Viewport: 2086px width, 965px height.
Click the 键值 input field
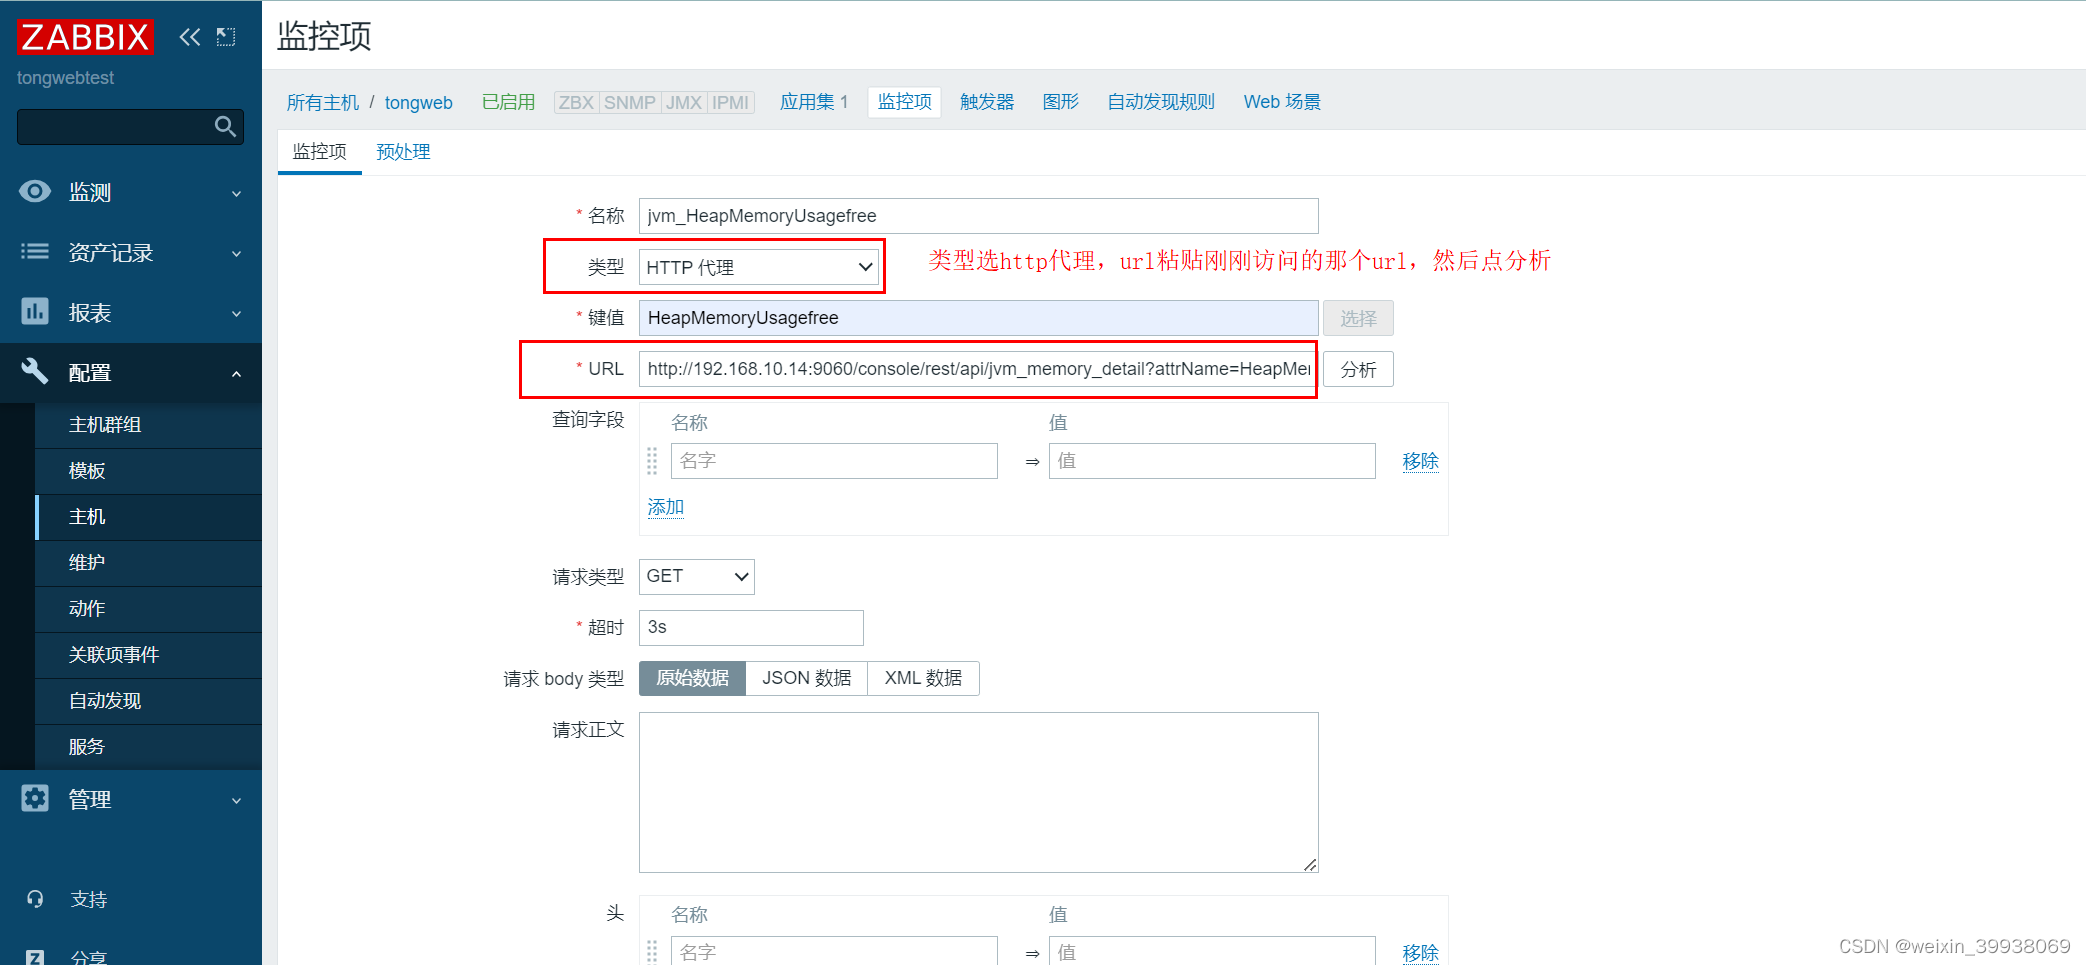click(x=978, y=318)
